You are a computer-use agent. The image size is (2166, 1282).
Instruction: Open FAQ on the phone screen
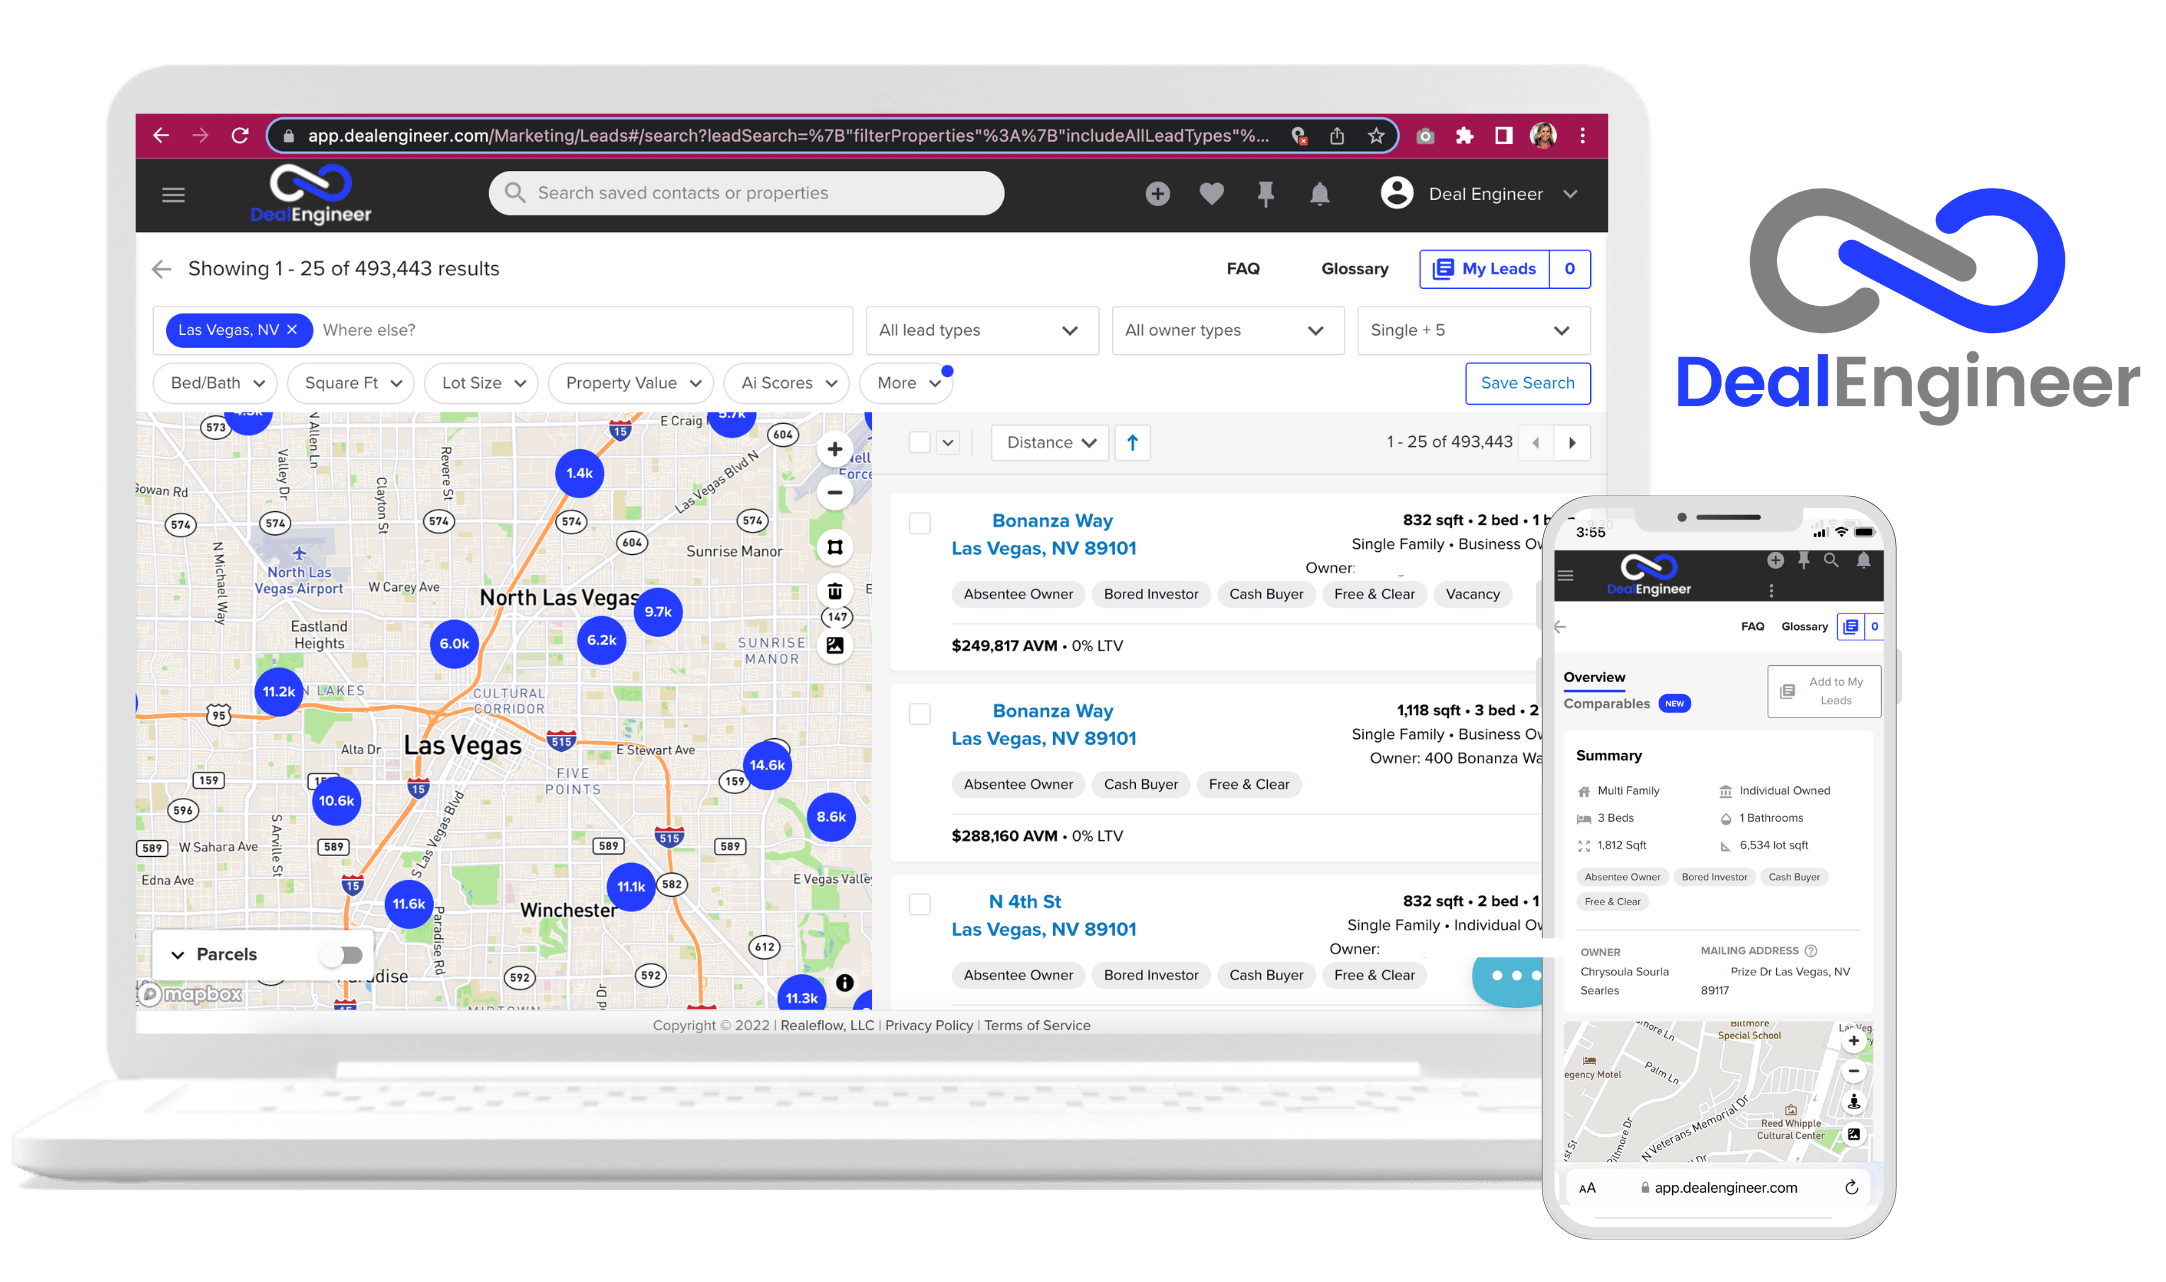[1752, 626]
